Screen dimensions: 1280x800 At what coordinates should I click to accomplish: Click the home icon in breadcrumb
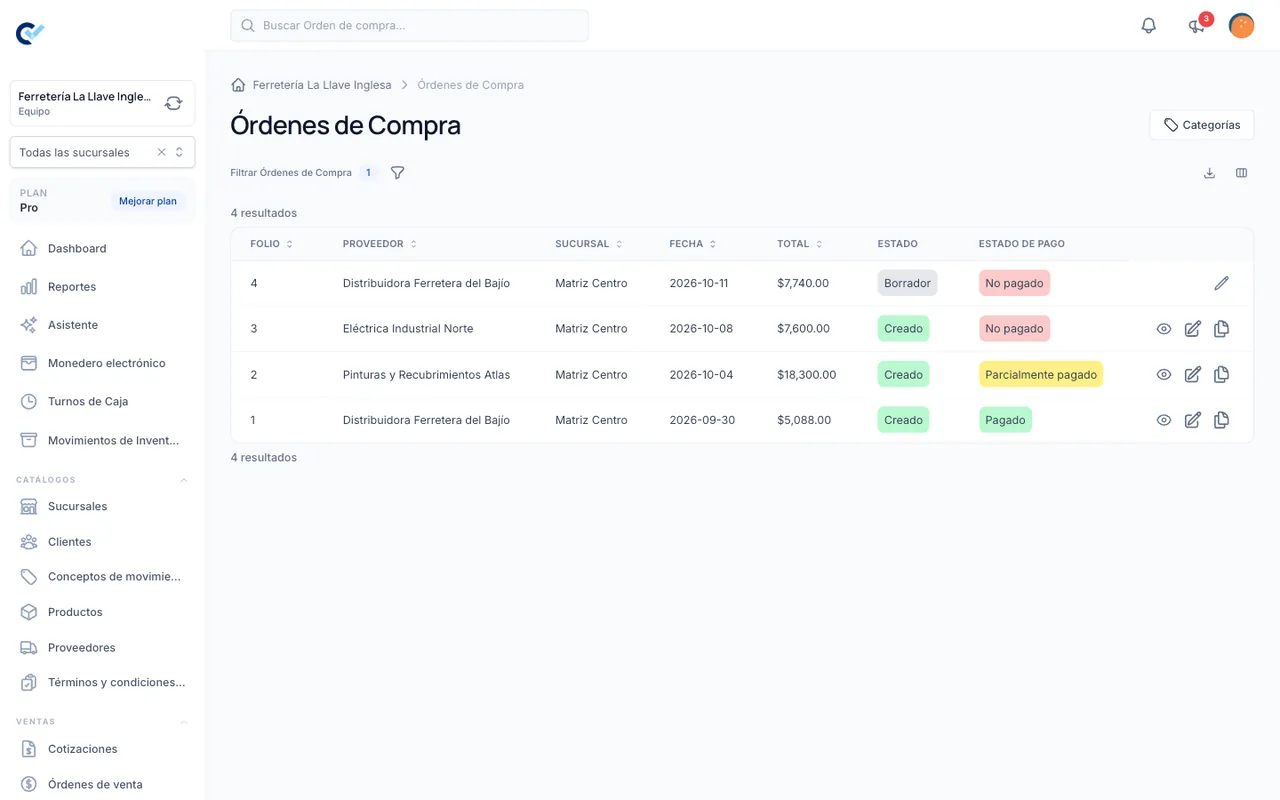tap(238, 85)
